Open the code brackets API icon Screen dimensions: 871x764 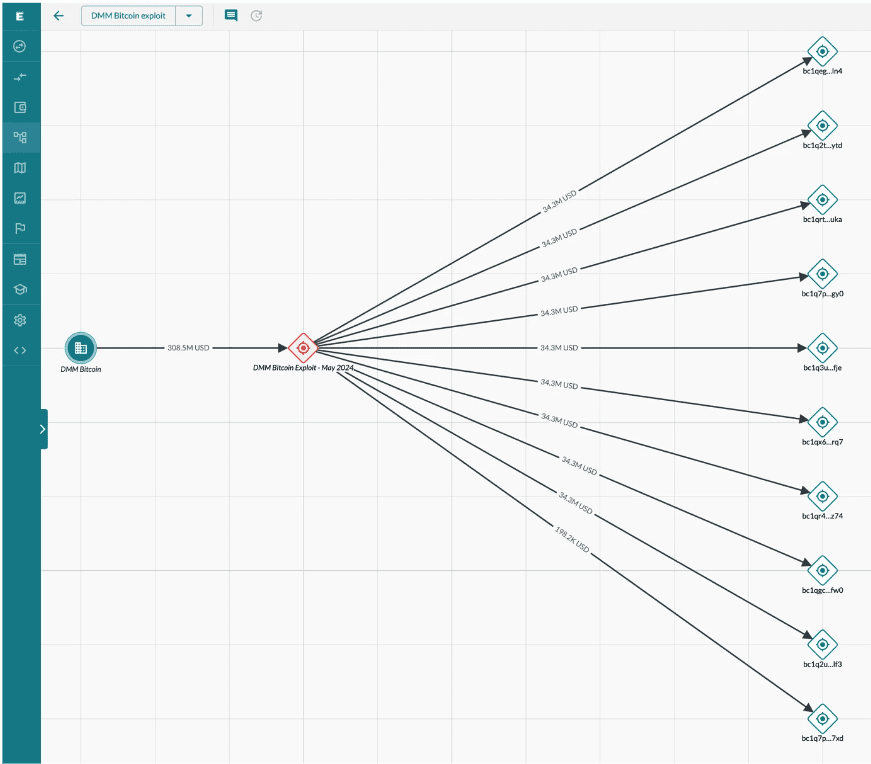[20, 350]
